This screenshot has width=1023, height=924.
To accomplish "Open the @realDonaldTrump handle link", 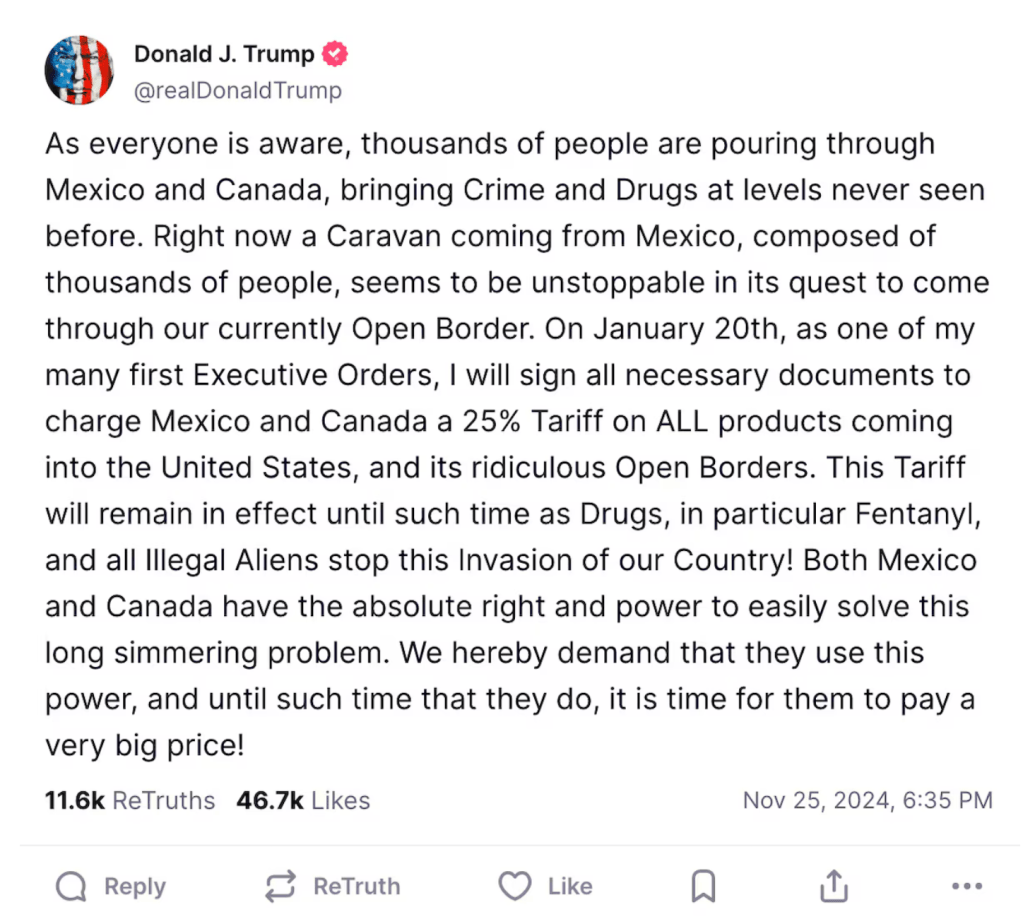I will coord(238,91).
